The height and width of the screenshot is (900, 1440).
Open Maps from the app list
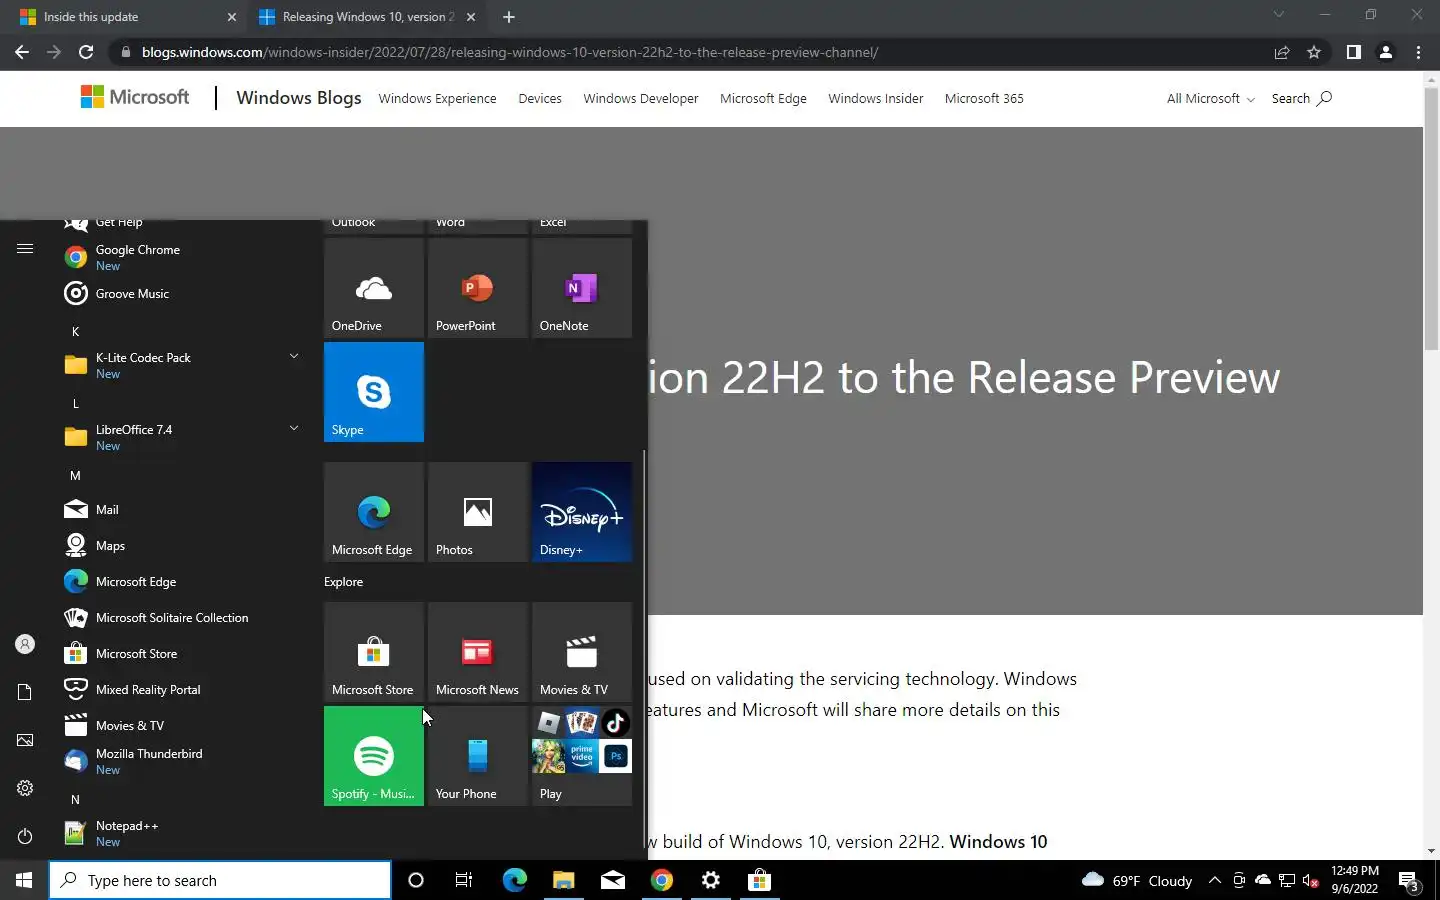click(x=183, y=545)
